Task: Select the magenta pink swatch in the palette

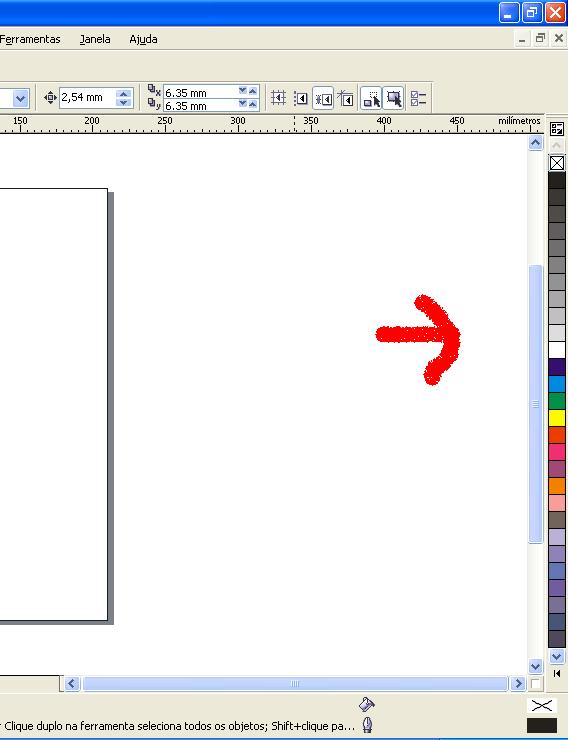Action: coord(557,452)
